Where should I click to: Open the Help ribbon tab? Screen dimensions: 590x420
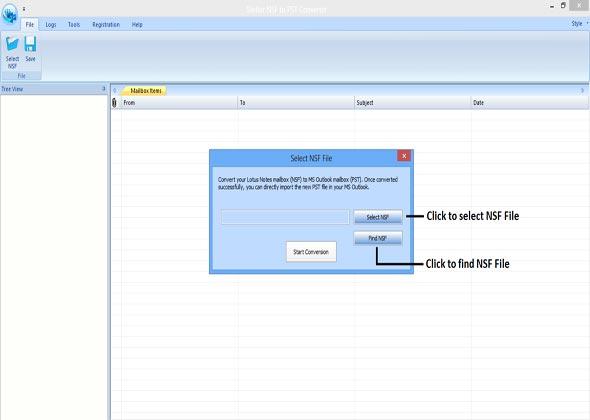[x=137, y=24]
